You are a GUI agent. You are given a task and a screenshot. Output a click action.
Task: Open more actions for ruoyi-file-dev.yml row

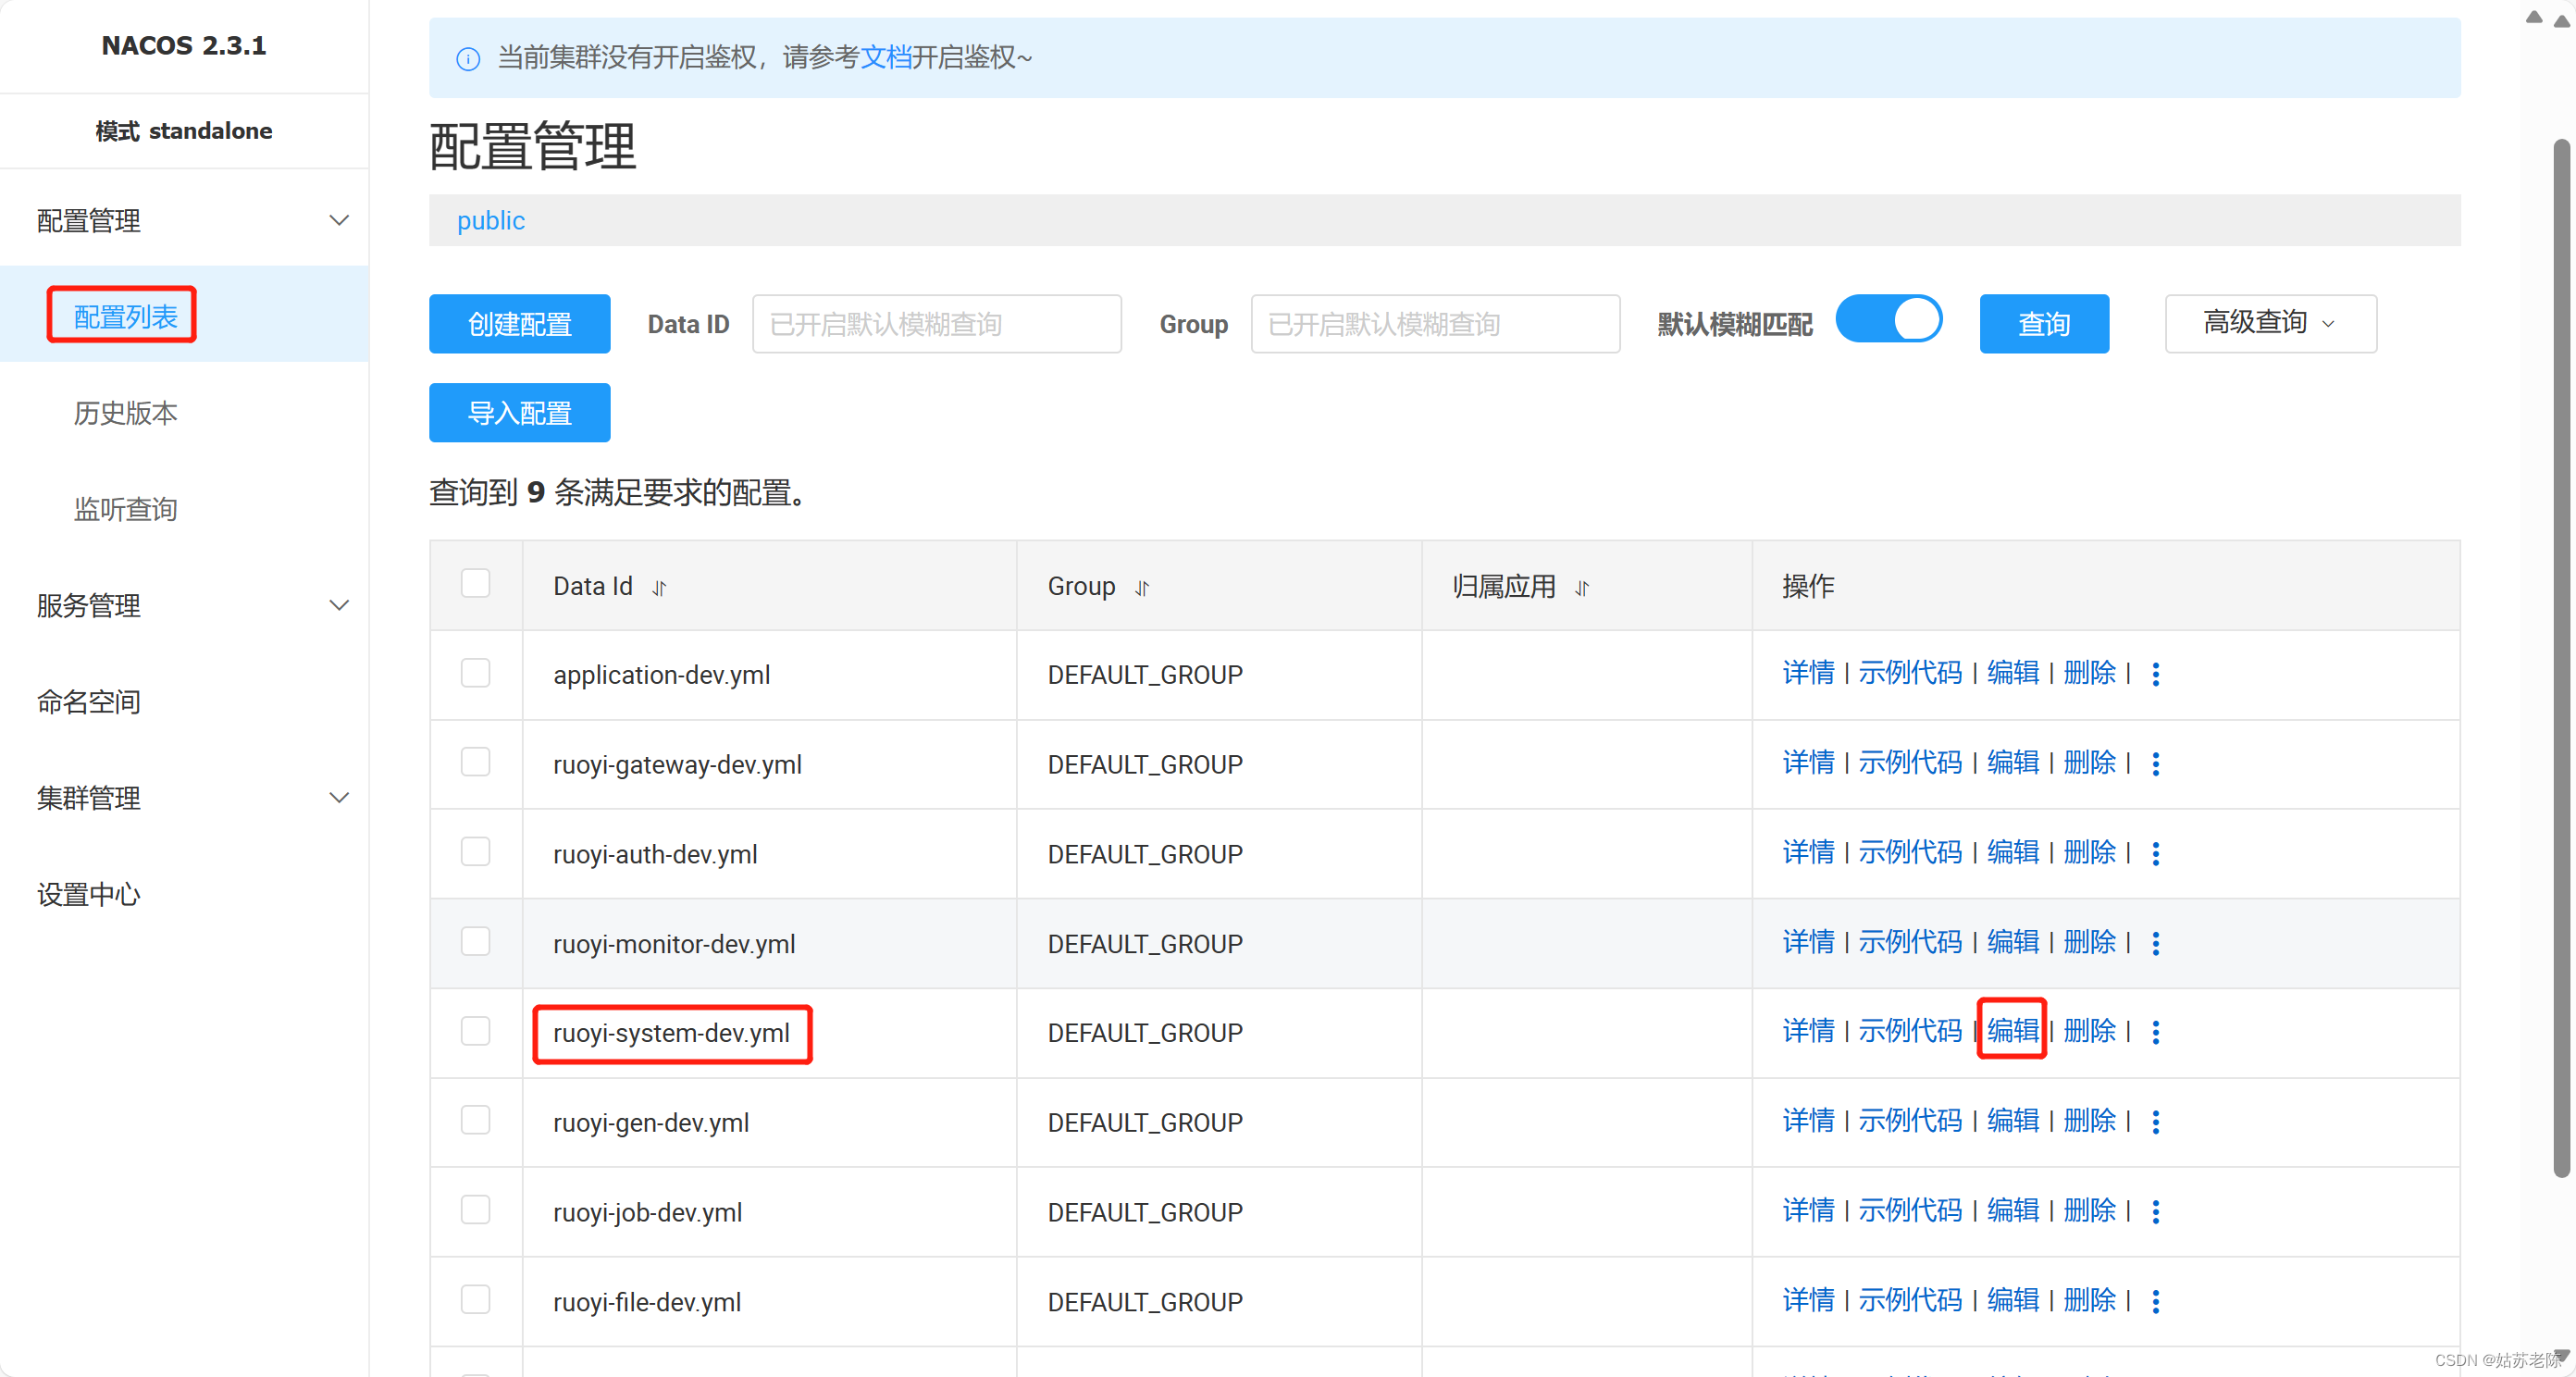(2155, 1301)
